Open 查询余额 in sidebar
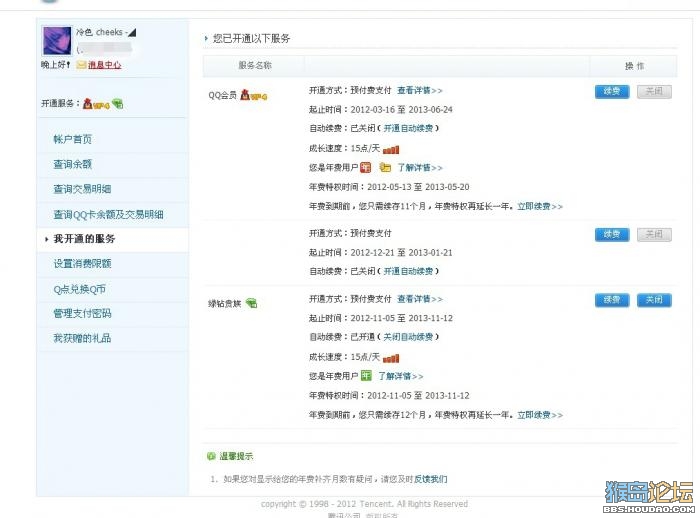 coord(73,164)
